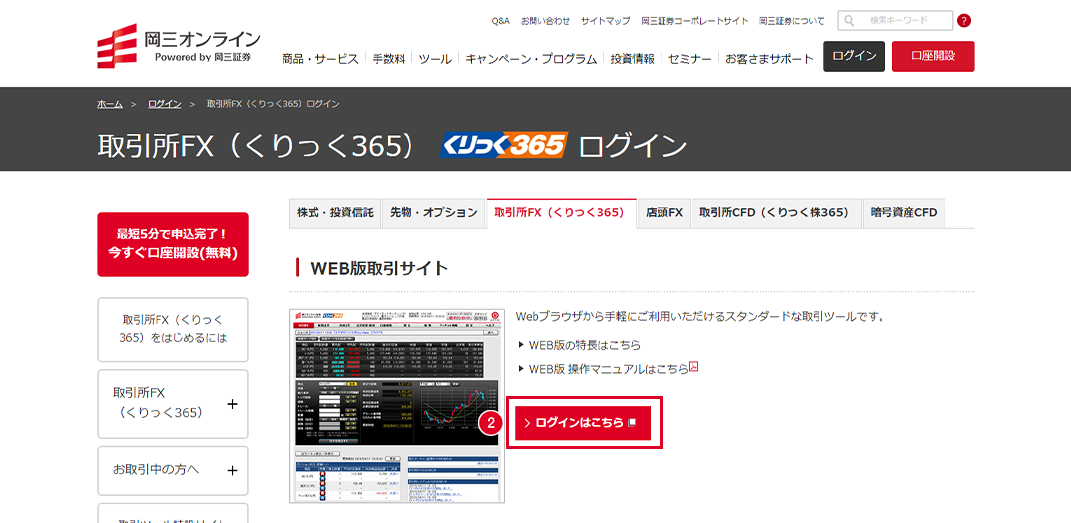Open 取引所FX（くりっく365）をはじめるには sidebar item

(x=173, y=329)
